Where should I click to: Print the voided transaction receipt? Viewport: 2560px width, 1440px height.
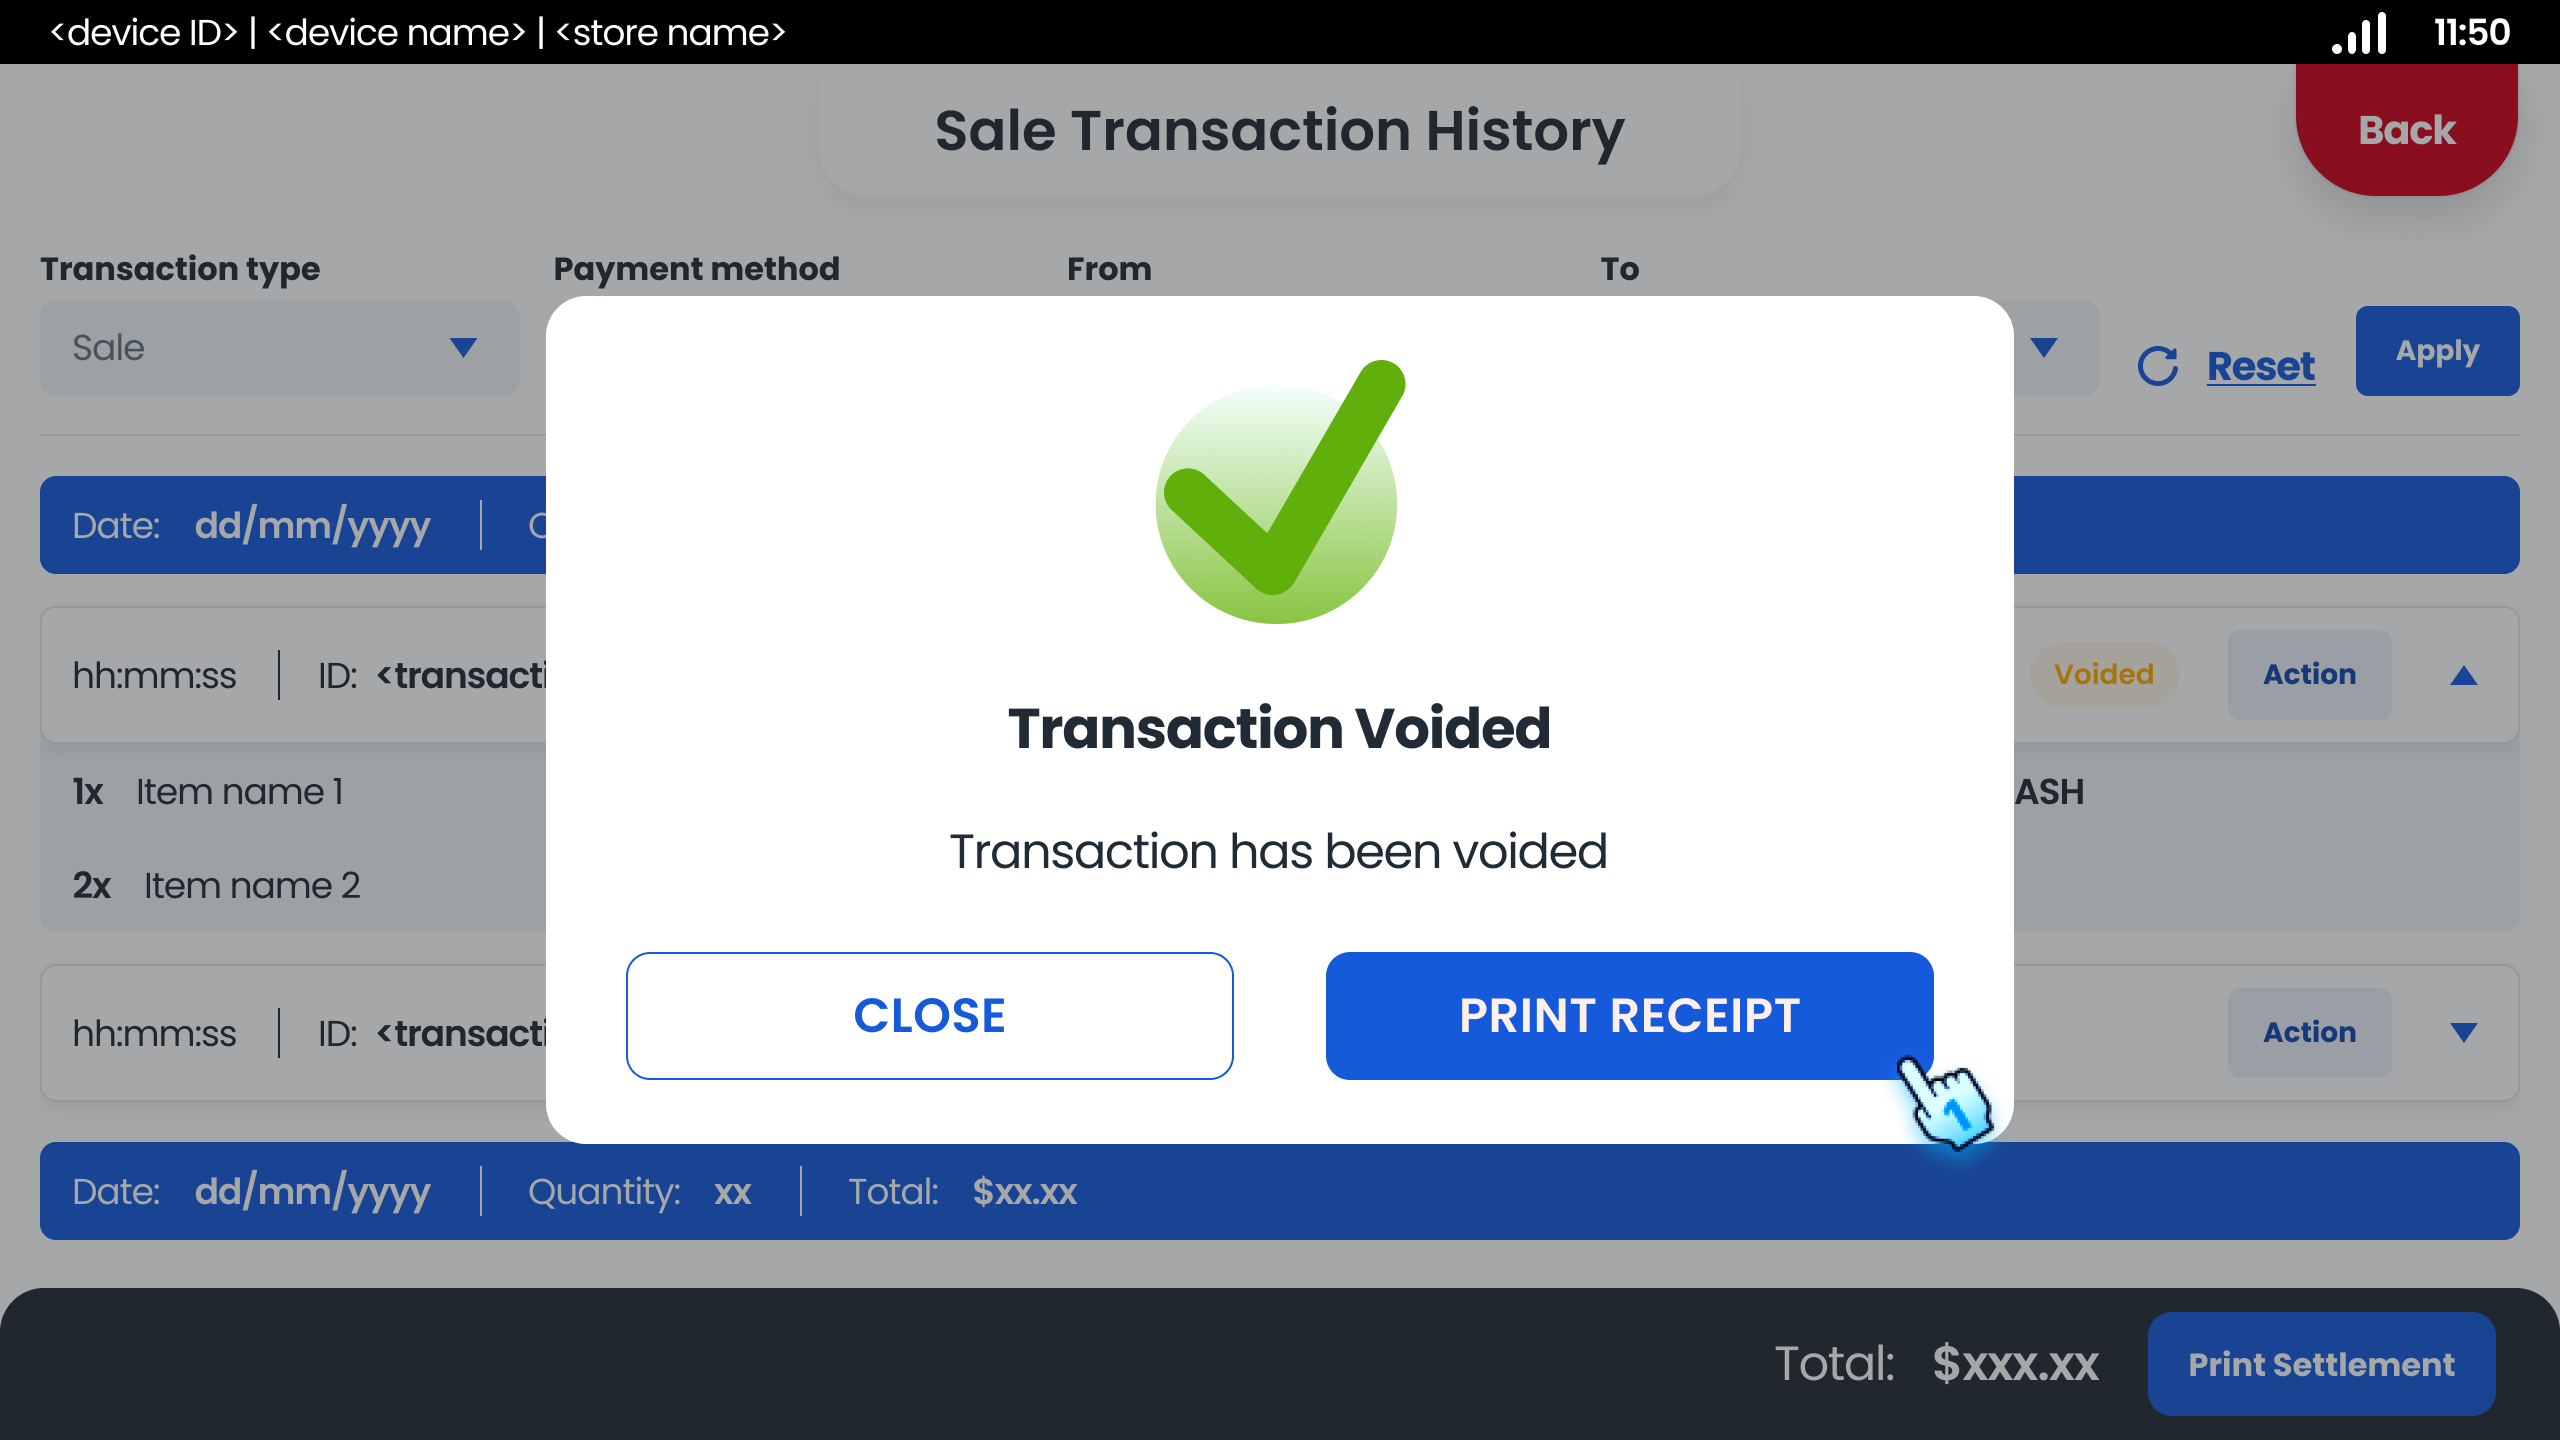[1628, 1015]
